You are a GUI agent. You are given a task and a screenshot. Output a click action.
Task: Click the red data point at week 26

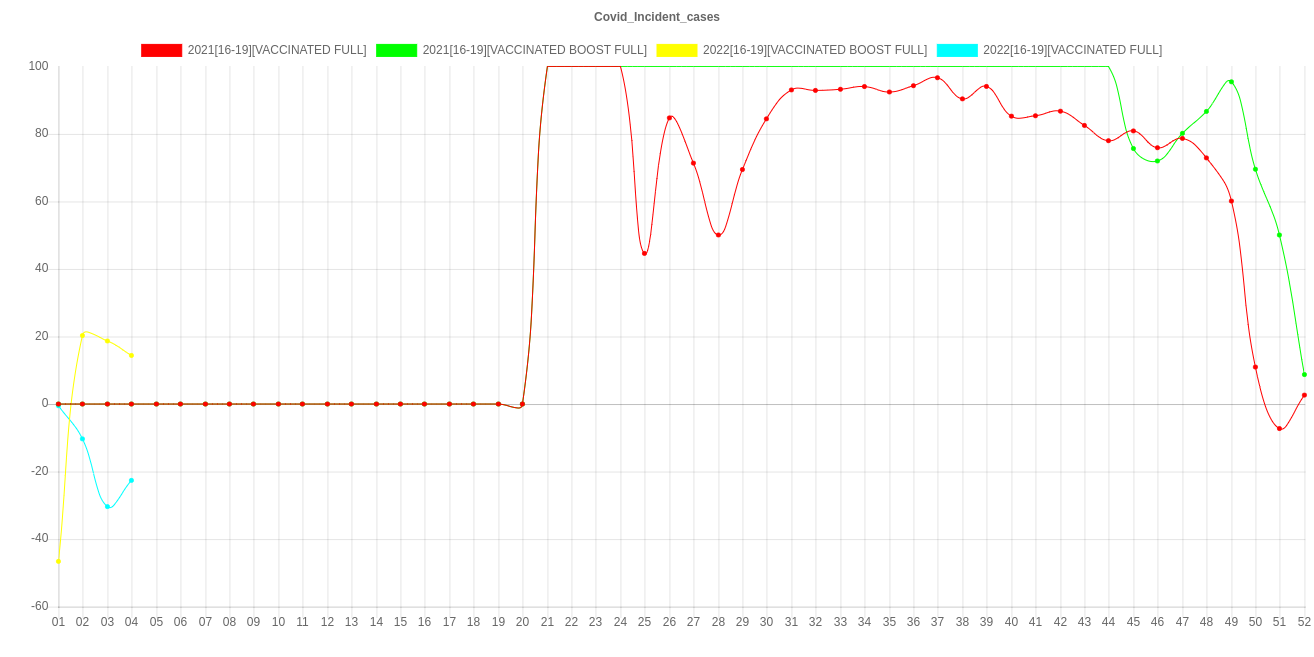(669, 118)
